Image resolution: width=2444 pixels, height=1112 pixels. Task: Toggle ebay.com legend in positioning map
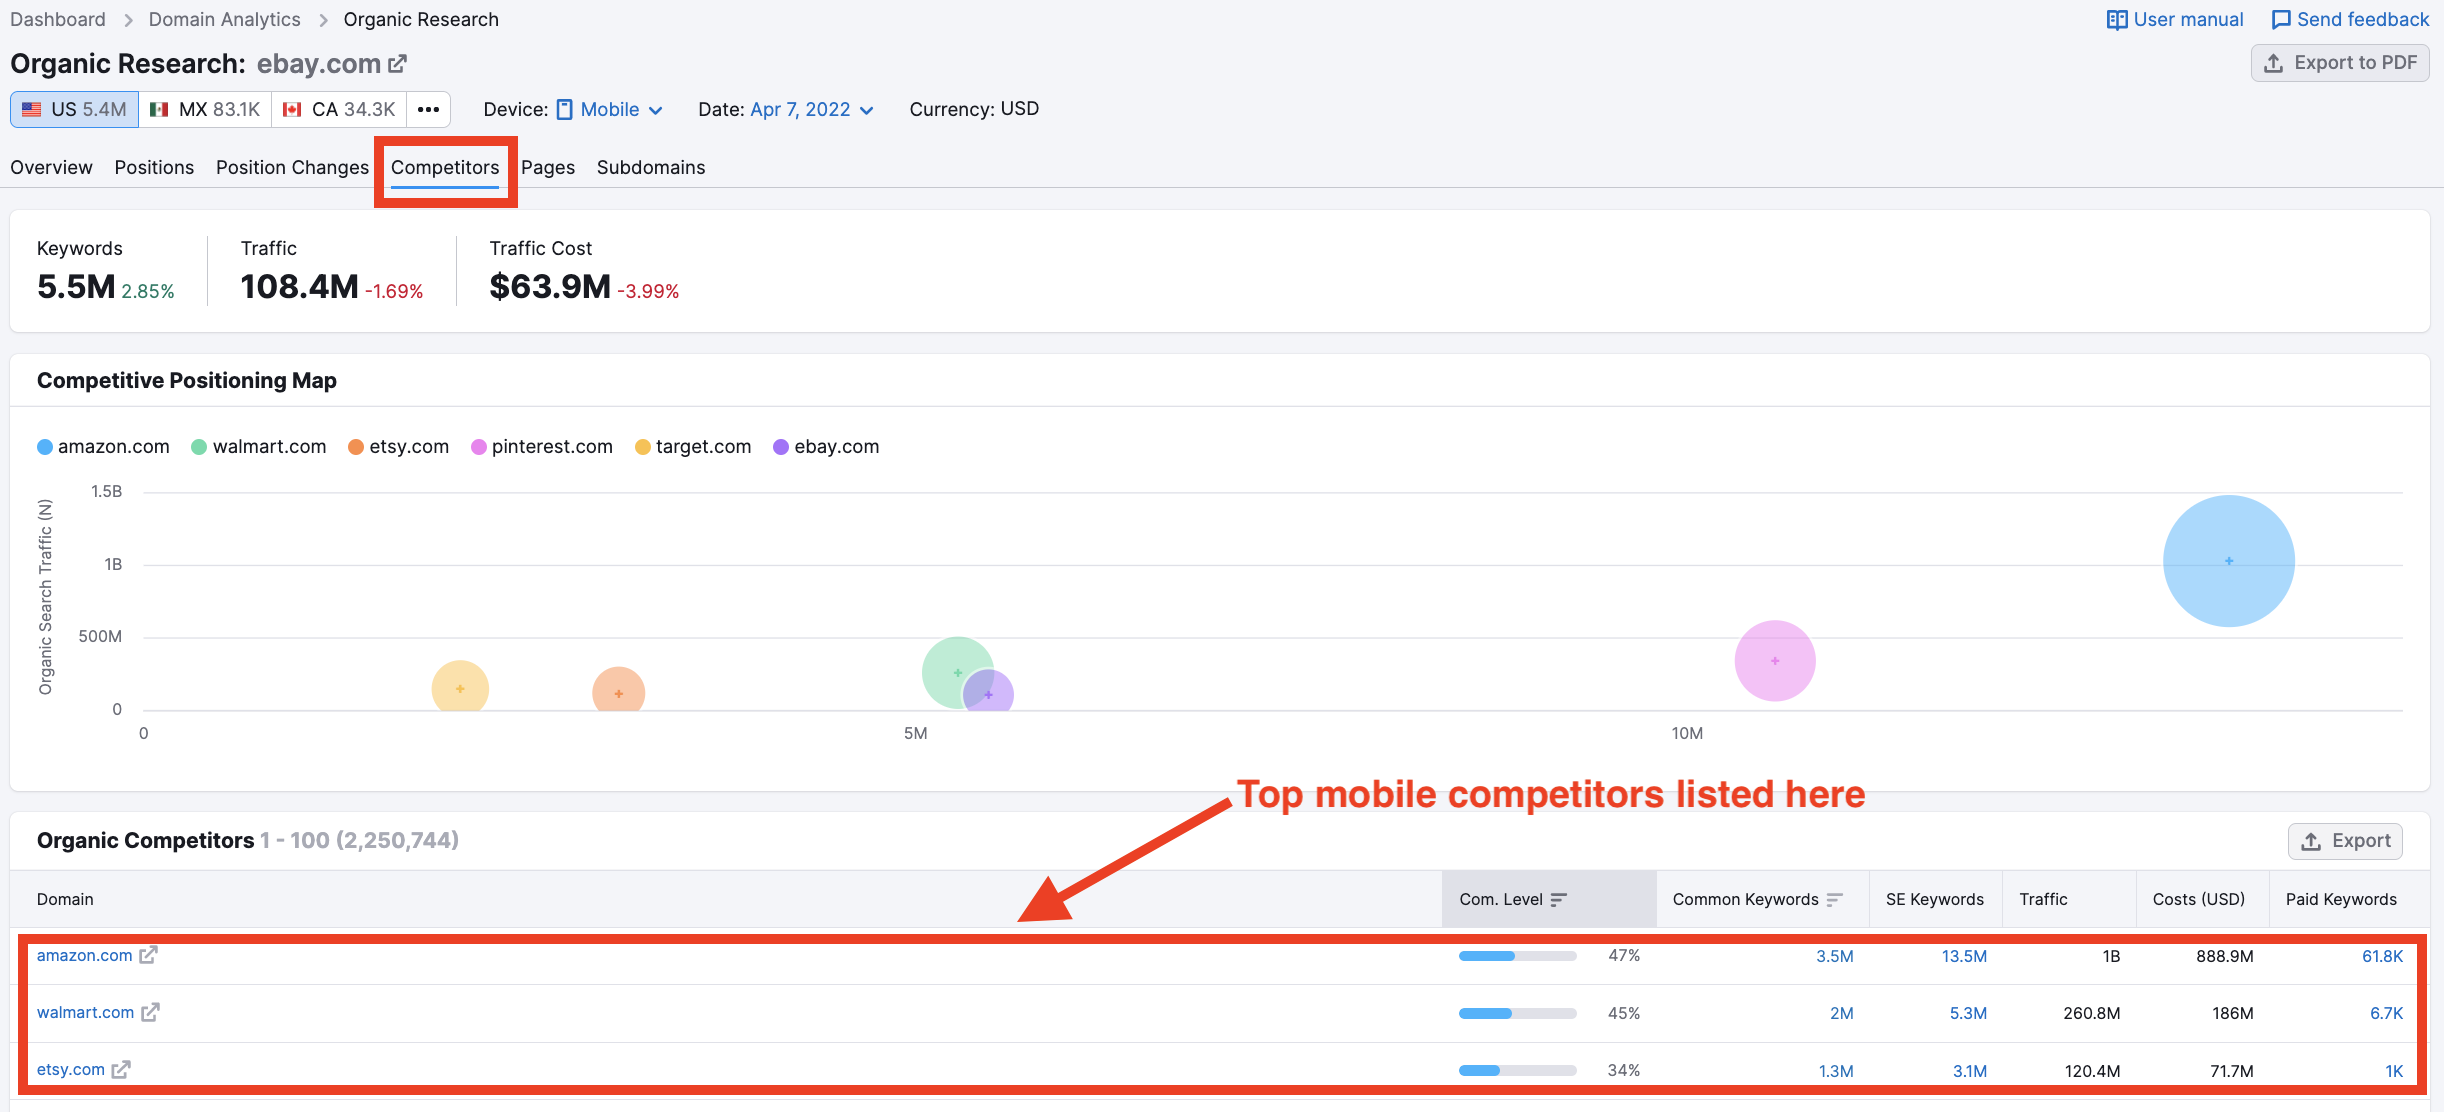coord(826,446)
